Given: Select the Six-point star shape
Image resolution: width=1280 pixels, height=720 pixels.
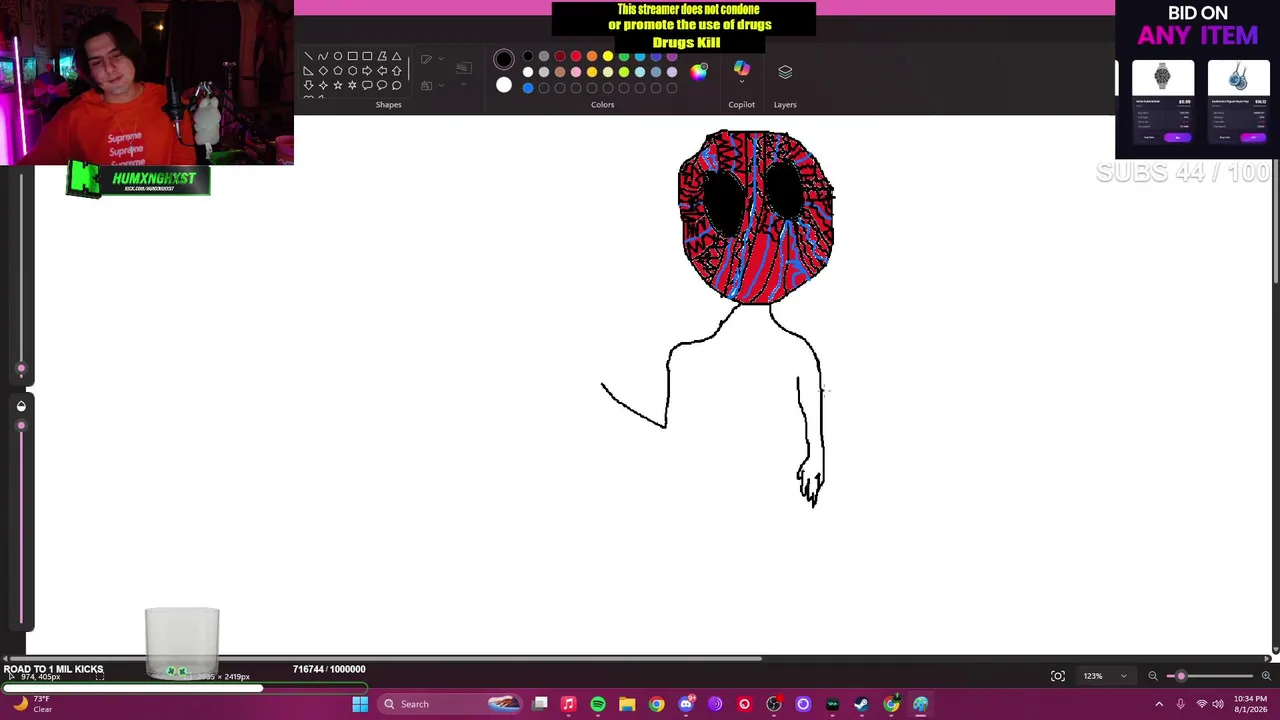Looking at the screenshot, I should tap(352, 85).
